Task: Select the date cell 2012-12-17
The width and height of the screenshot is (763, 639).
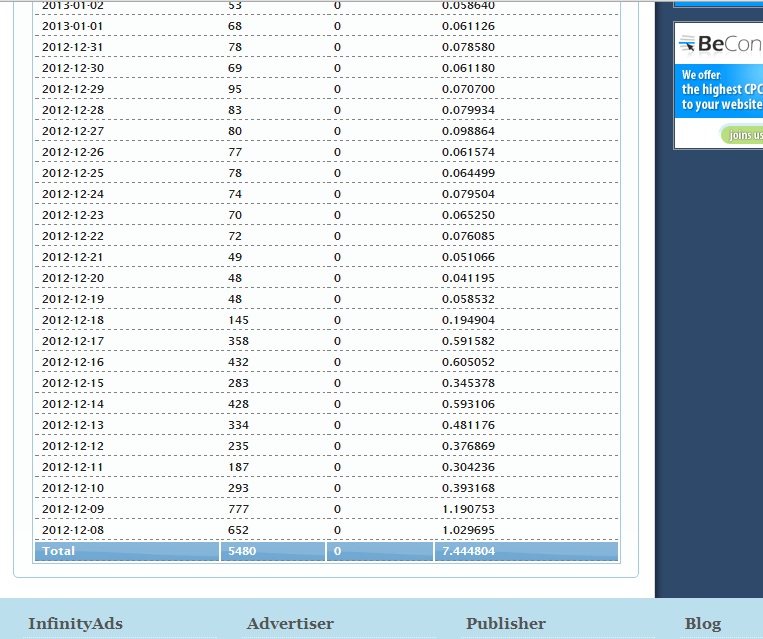Action: pyautogui.click(x=73, y=341)
